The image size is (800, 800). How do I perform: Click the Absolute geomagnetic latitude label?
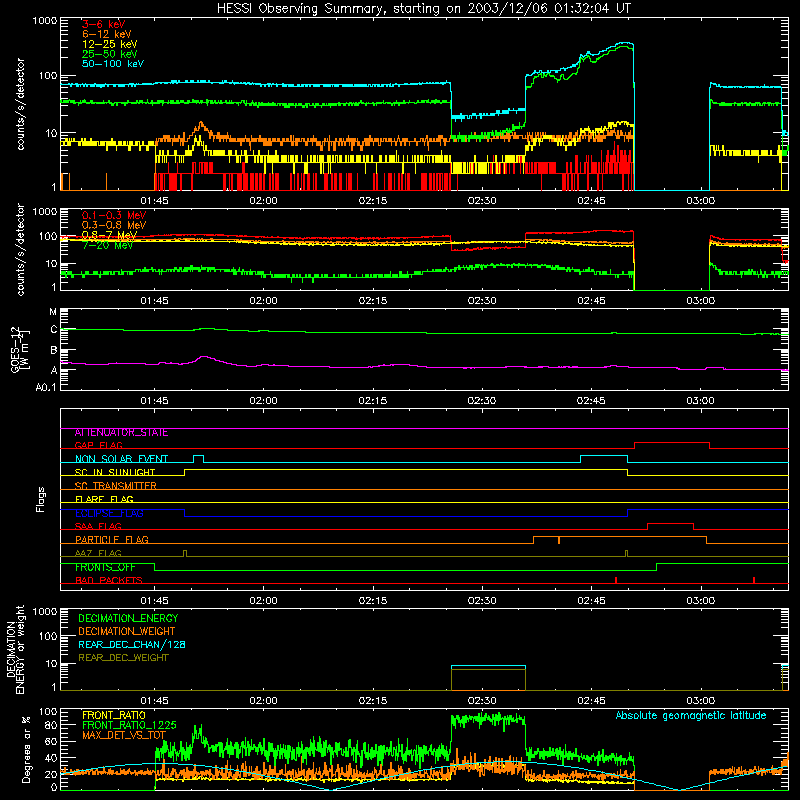[x=691, y=716]
